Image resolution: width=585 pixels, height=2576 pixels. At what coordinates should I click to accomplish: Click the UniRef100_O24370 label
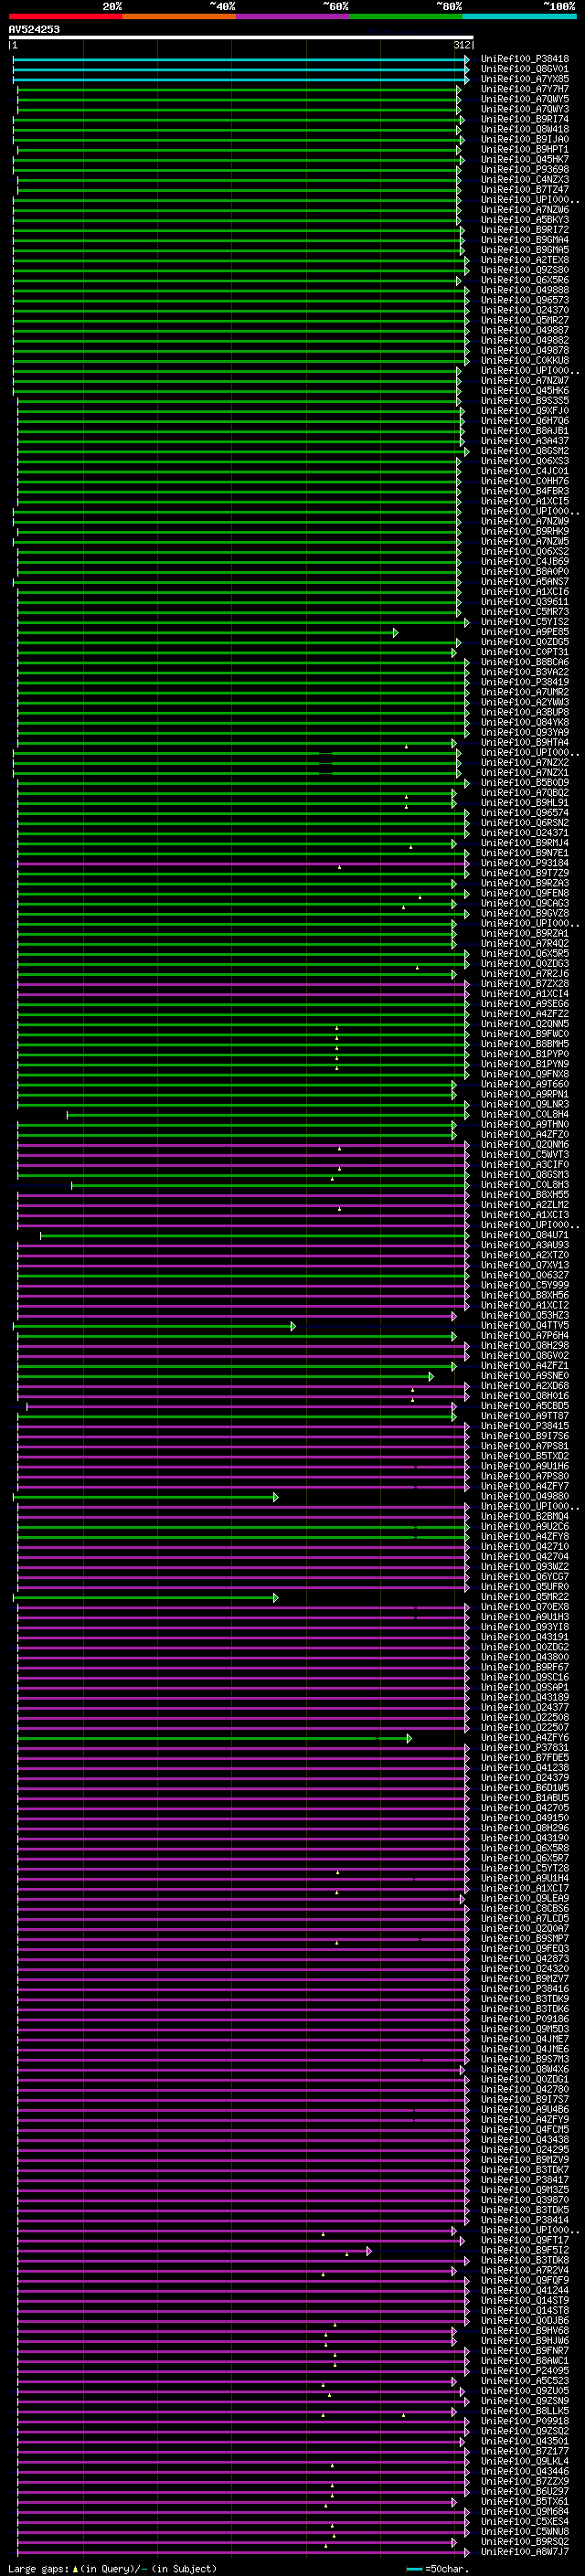(525, 310)
